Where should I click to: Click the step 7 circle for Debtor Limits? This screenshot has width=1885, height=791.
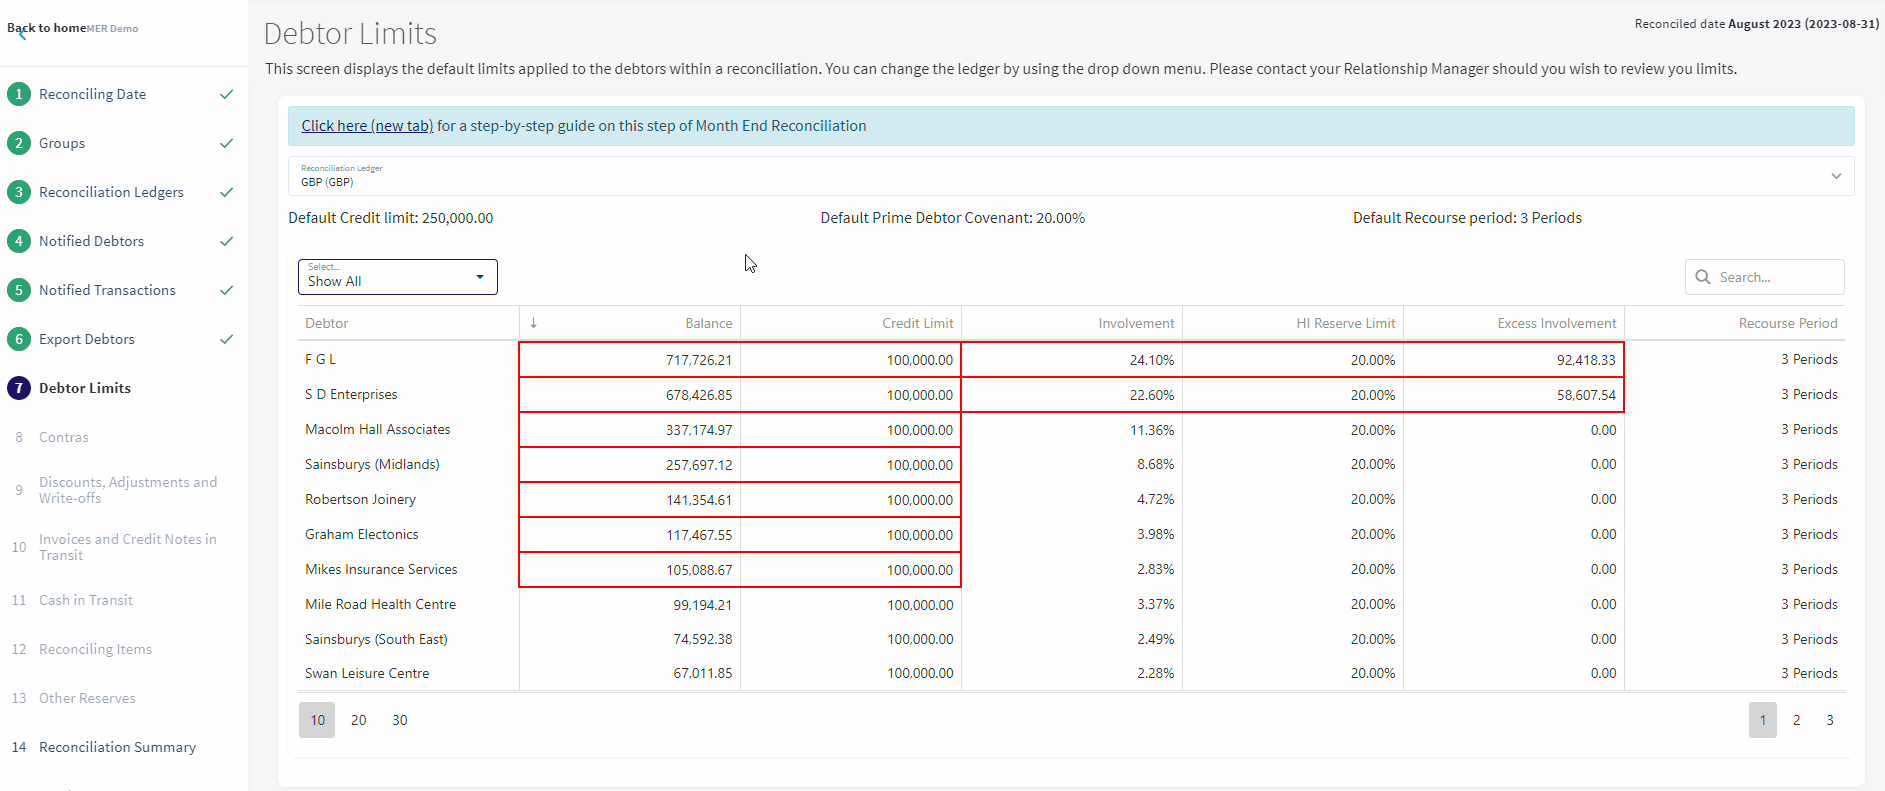pos(18,388)
